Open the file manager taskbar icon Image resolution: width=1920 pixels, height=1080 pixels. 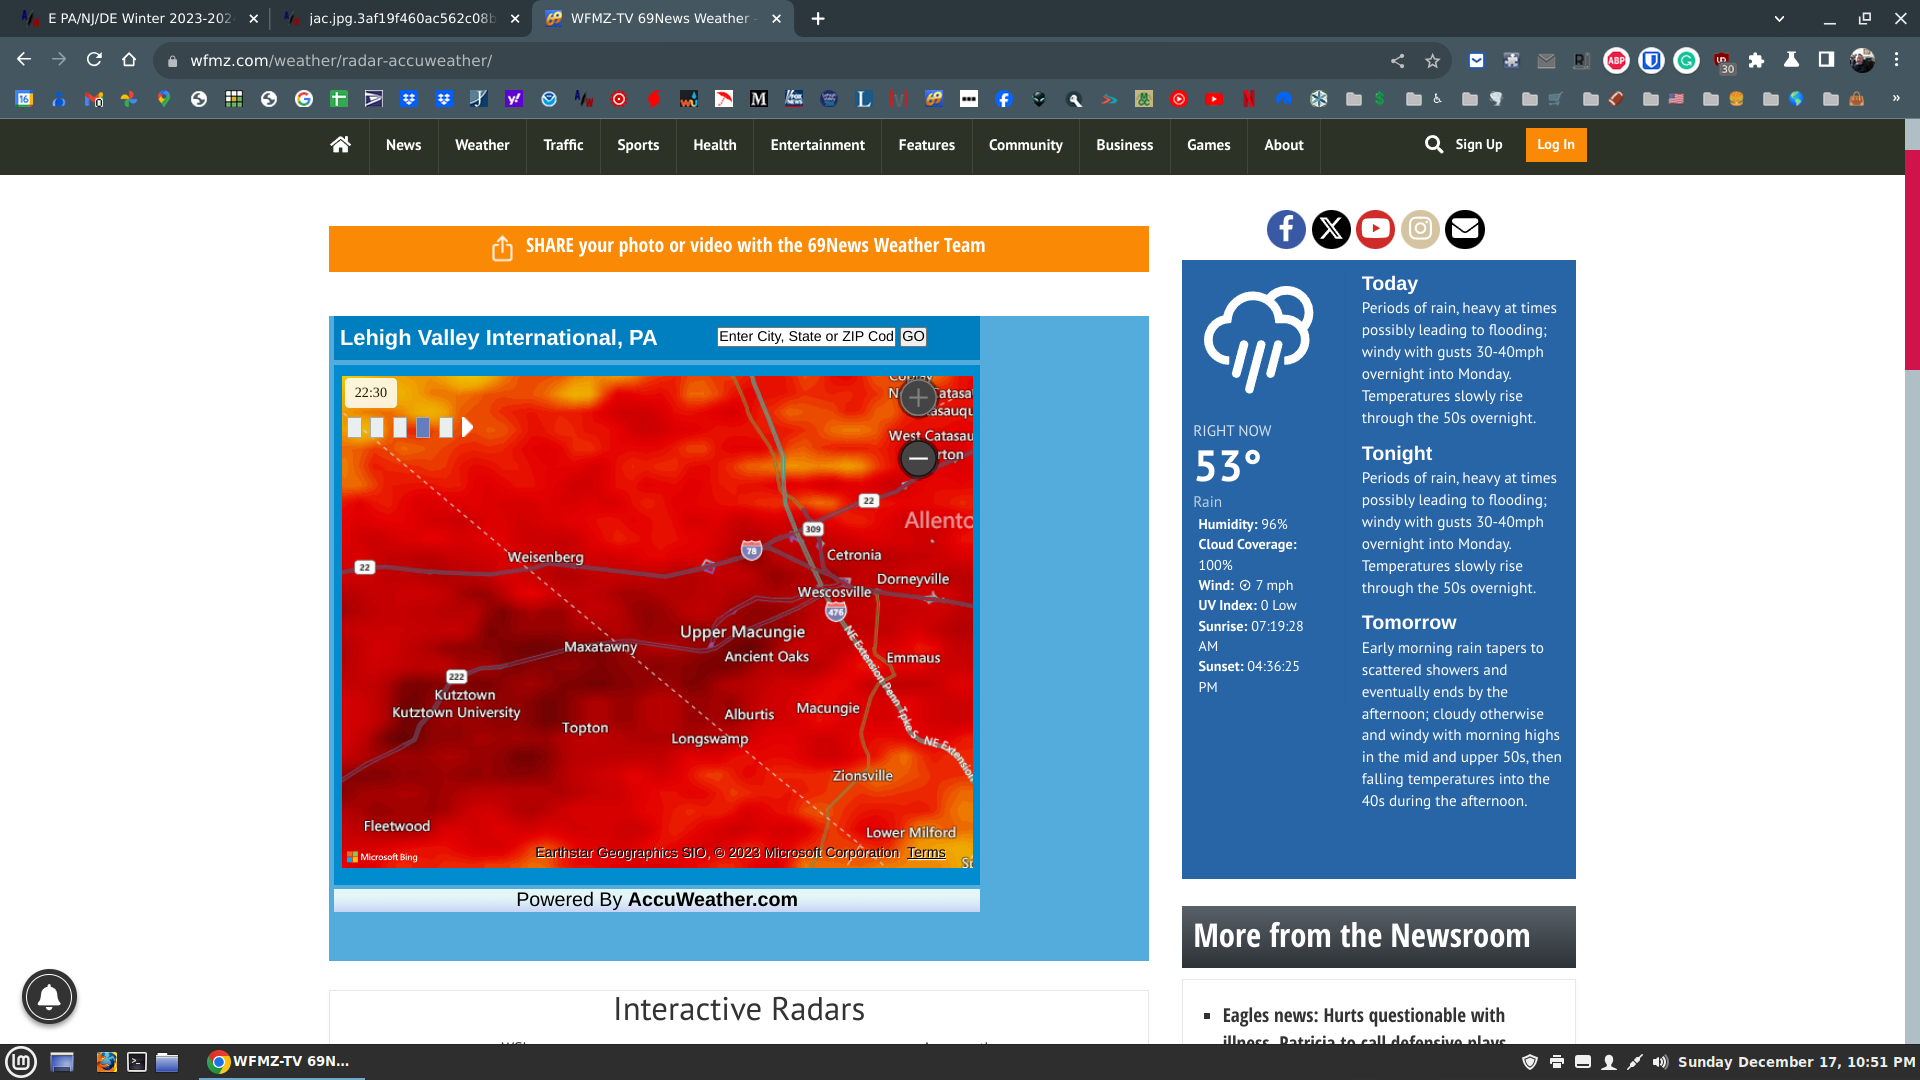167,1062
